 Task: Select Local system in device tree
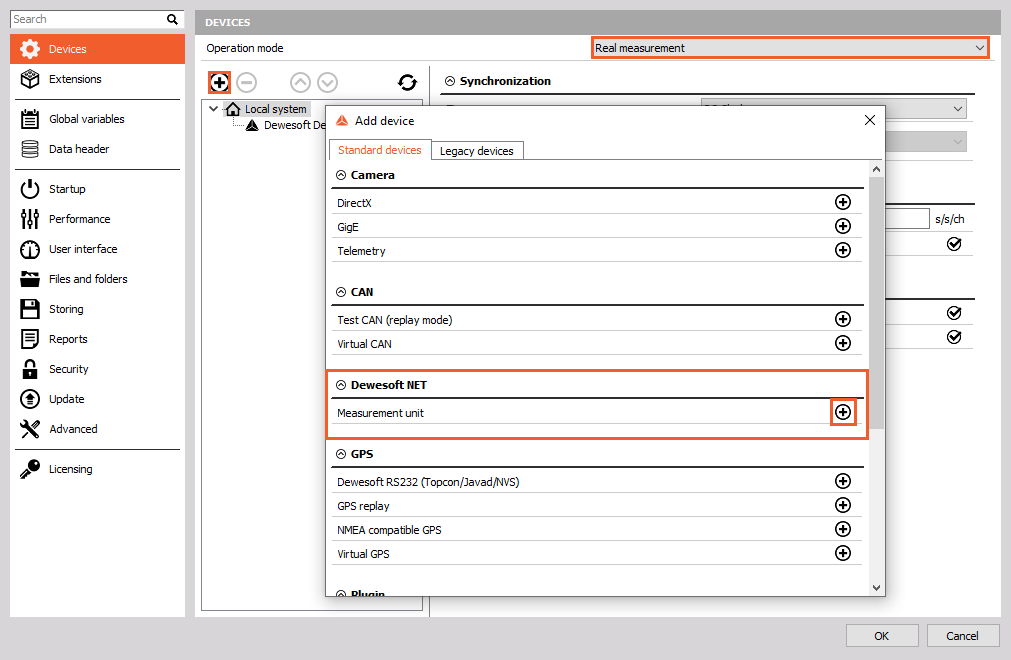click(275, 110)
